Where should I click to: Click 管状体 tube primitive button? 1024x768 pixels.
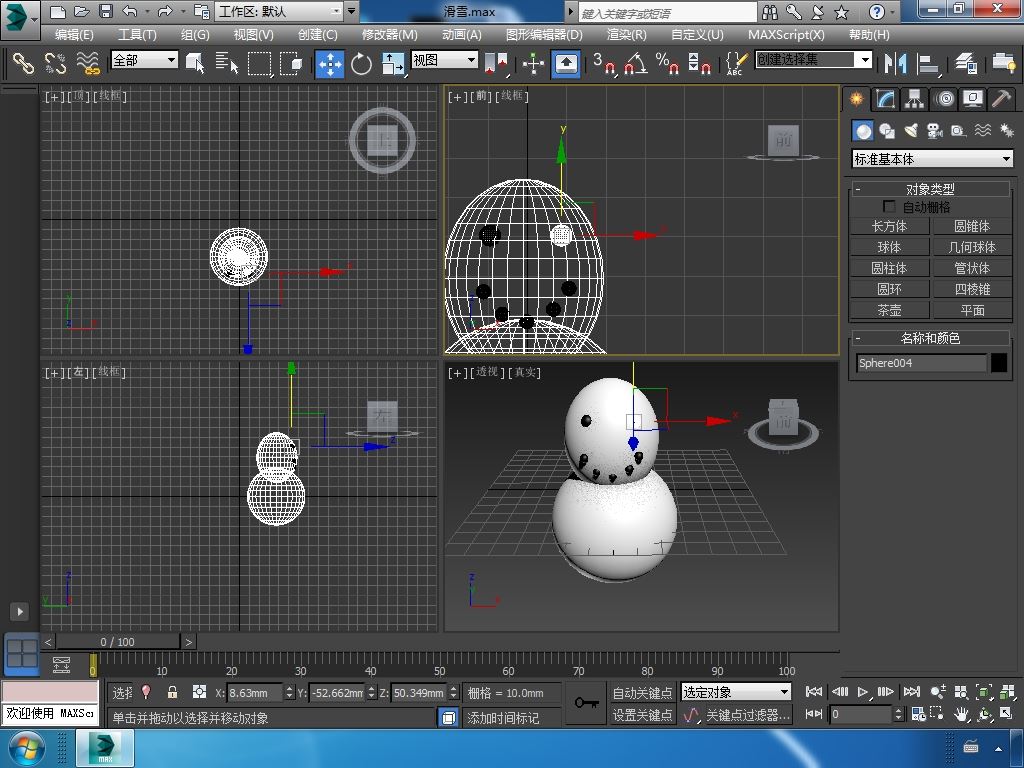click(x=972, y=268)
